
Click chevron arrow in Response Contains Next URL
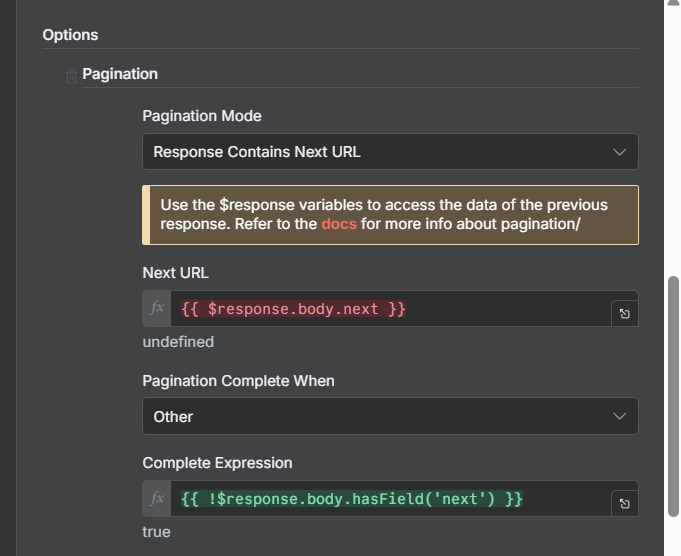click(619, 152)
